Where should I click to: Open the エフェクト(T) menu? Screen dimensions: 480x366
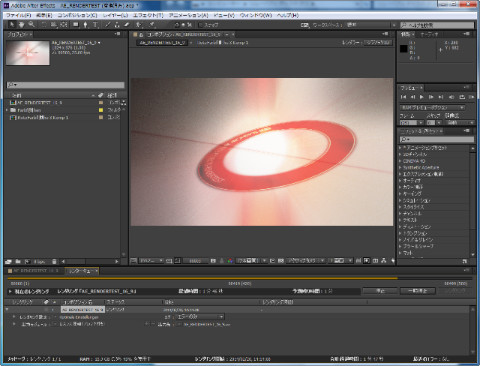click(x=148, y=15)
